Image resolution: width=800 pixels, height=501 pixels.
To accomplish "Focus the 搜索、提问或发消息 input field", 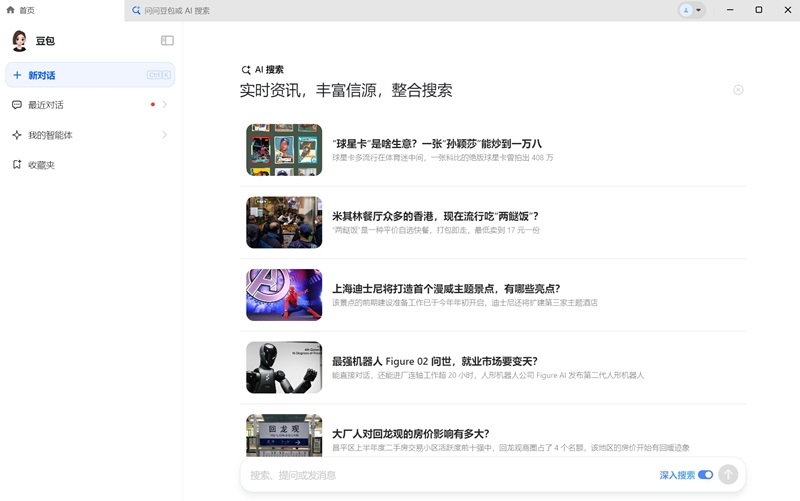I will click(449, 475).
